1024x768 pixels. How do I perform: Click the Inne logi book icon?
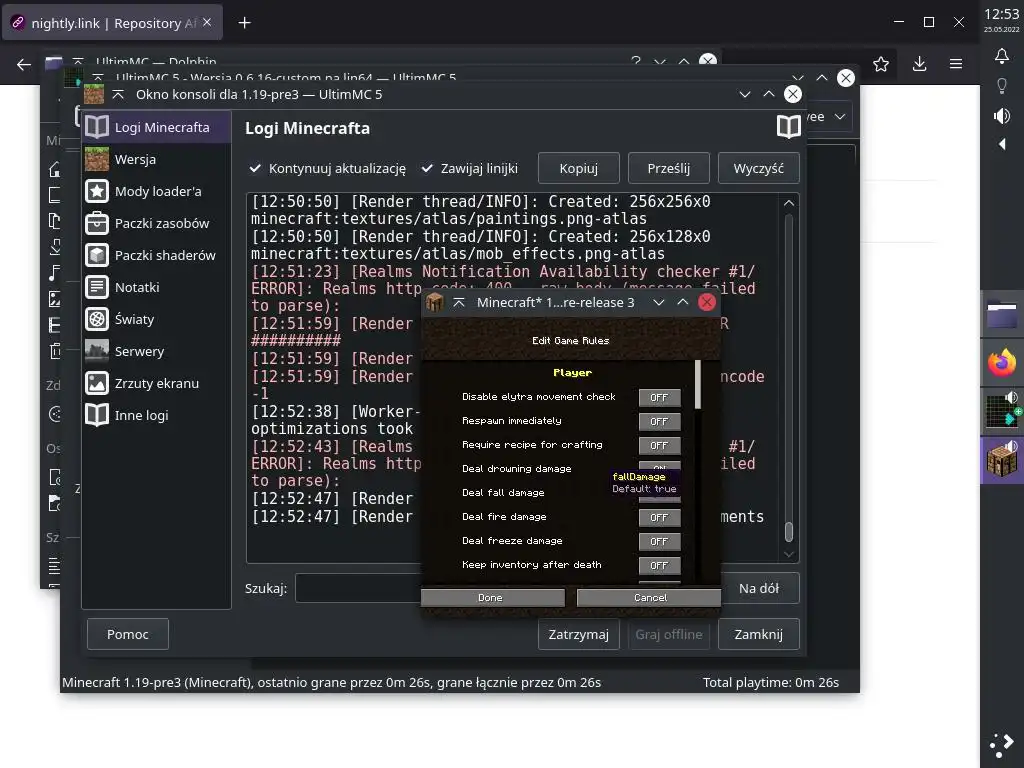coord(97,415)
